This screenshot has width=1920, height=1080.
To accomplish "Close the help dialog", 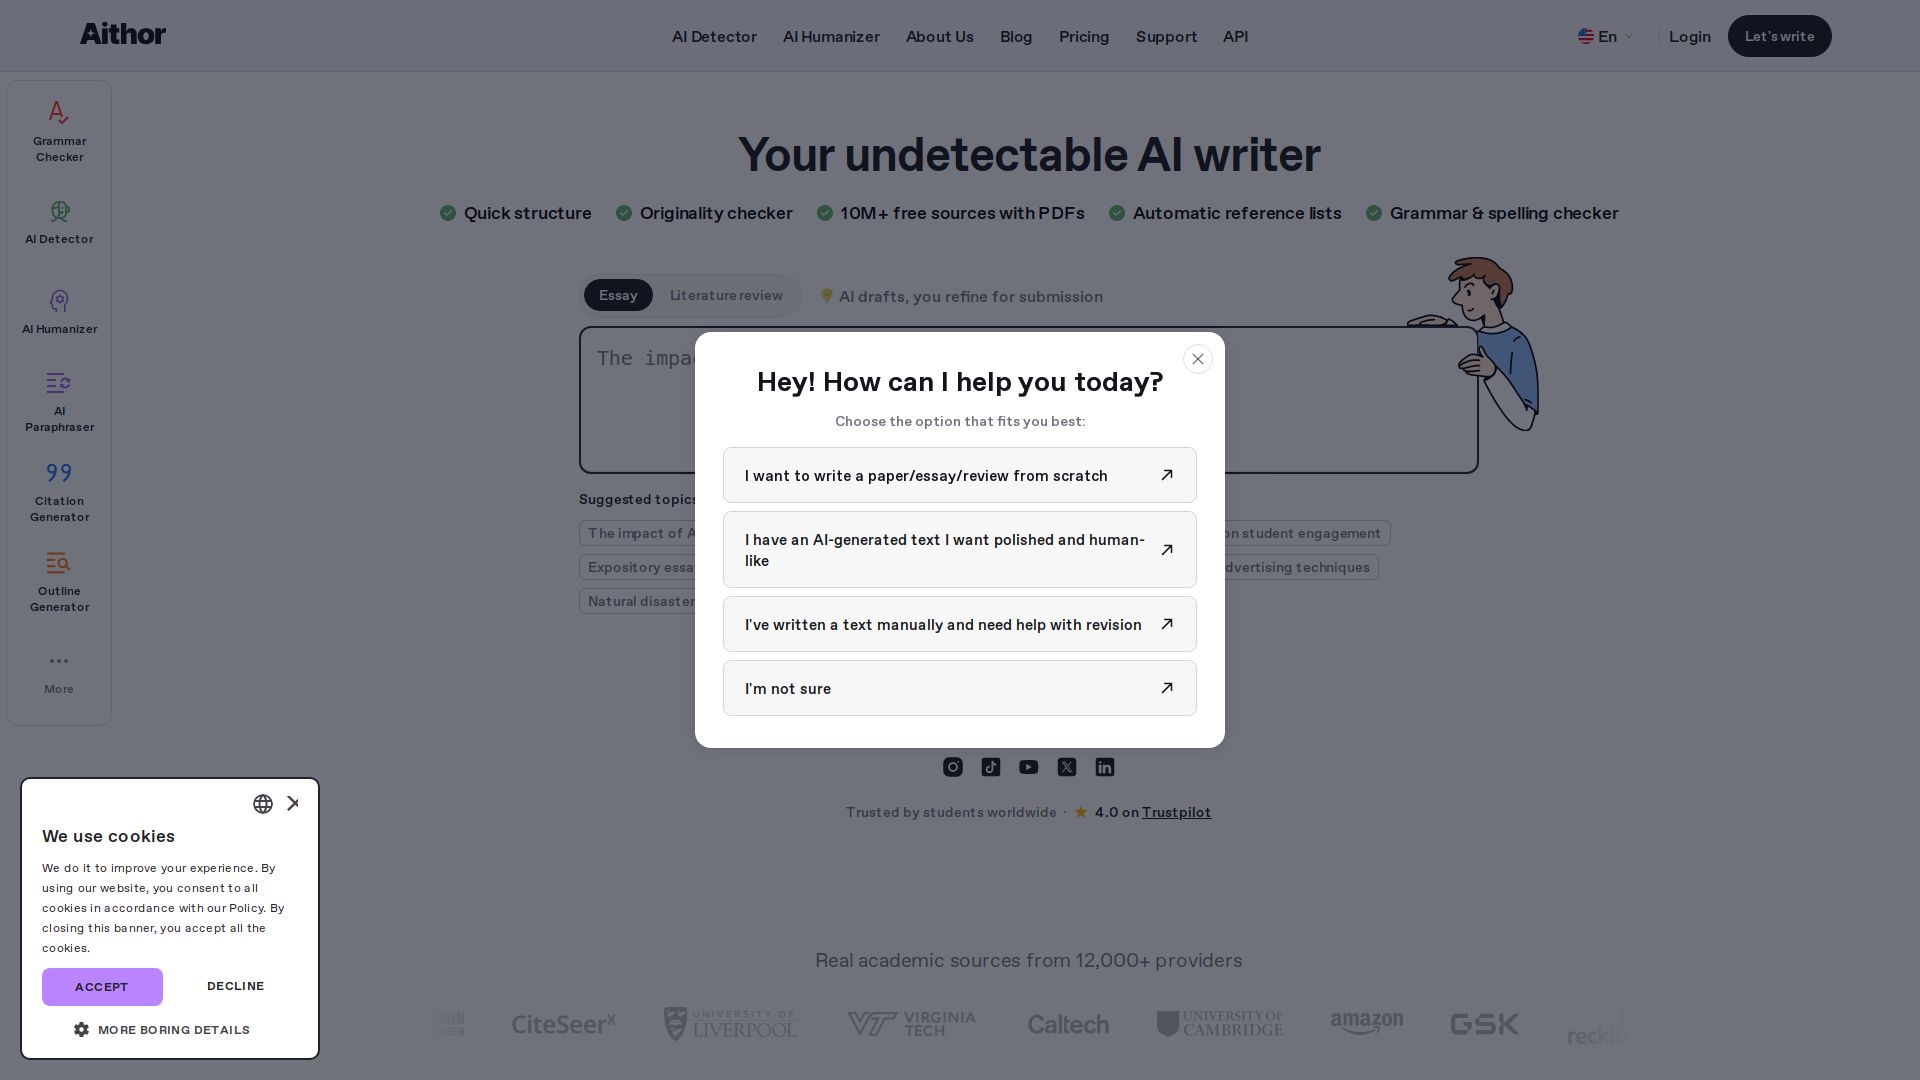I will click(1198, 359).
